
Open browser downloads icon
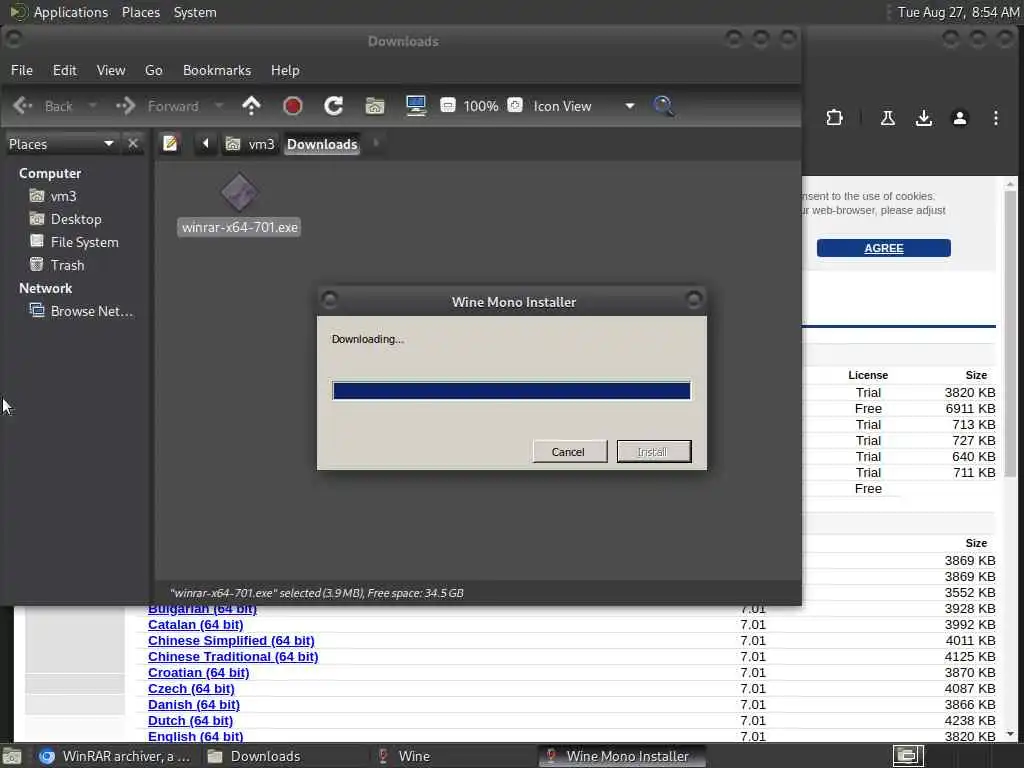coord(923,118)
